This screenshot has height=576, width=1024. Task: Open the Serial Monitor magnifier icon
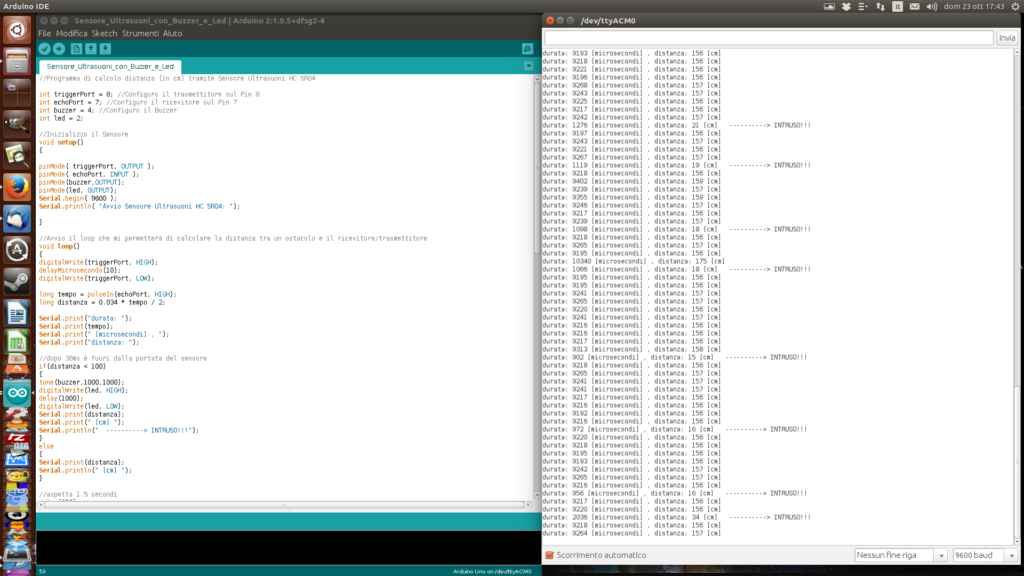pos(527,49)
